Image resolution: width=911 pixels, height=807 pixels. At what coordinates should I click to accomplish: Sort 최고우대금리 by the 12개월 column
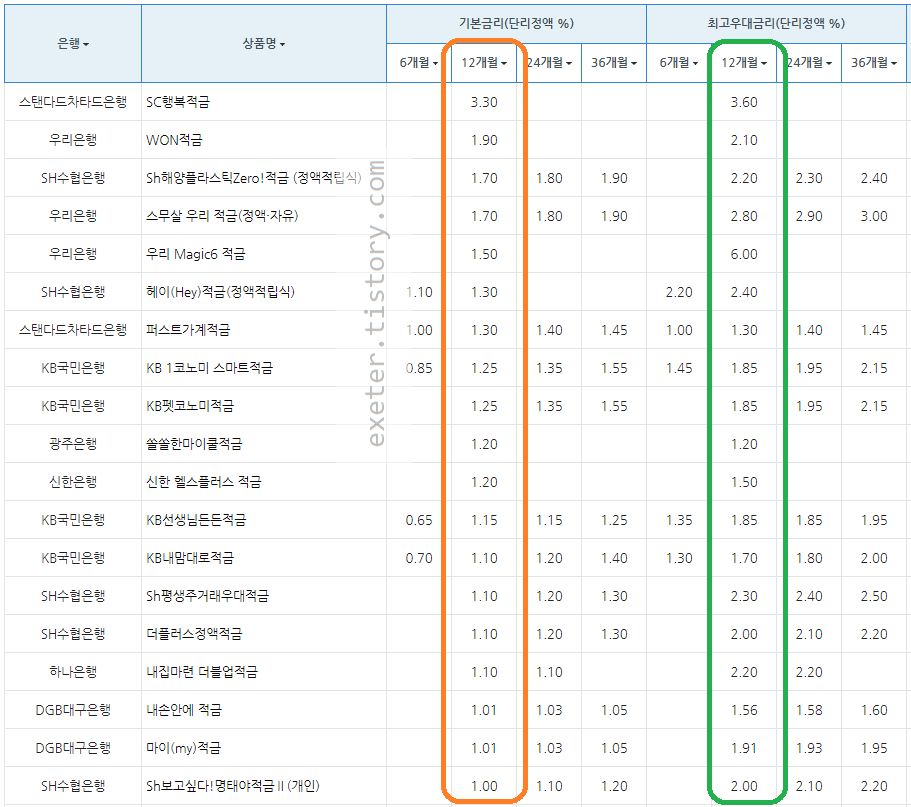pyautogui.click(x=744, y=62)
